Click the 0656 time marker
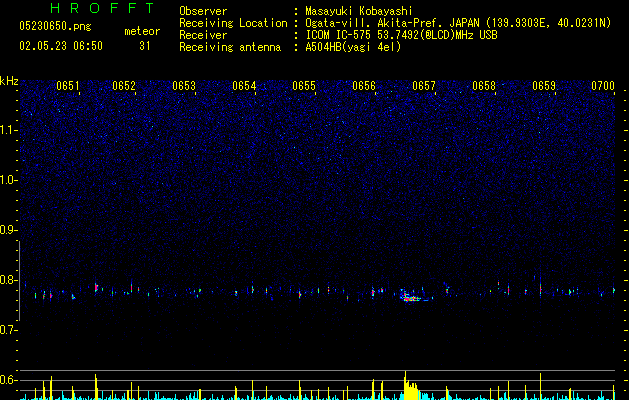The width and height of the screenshot is (629, 400). tap(364, 86)
